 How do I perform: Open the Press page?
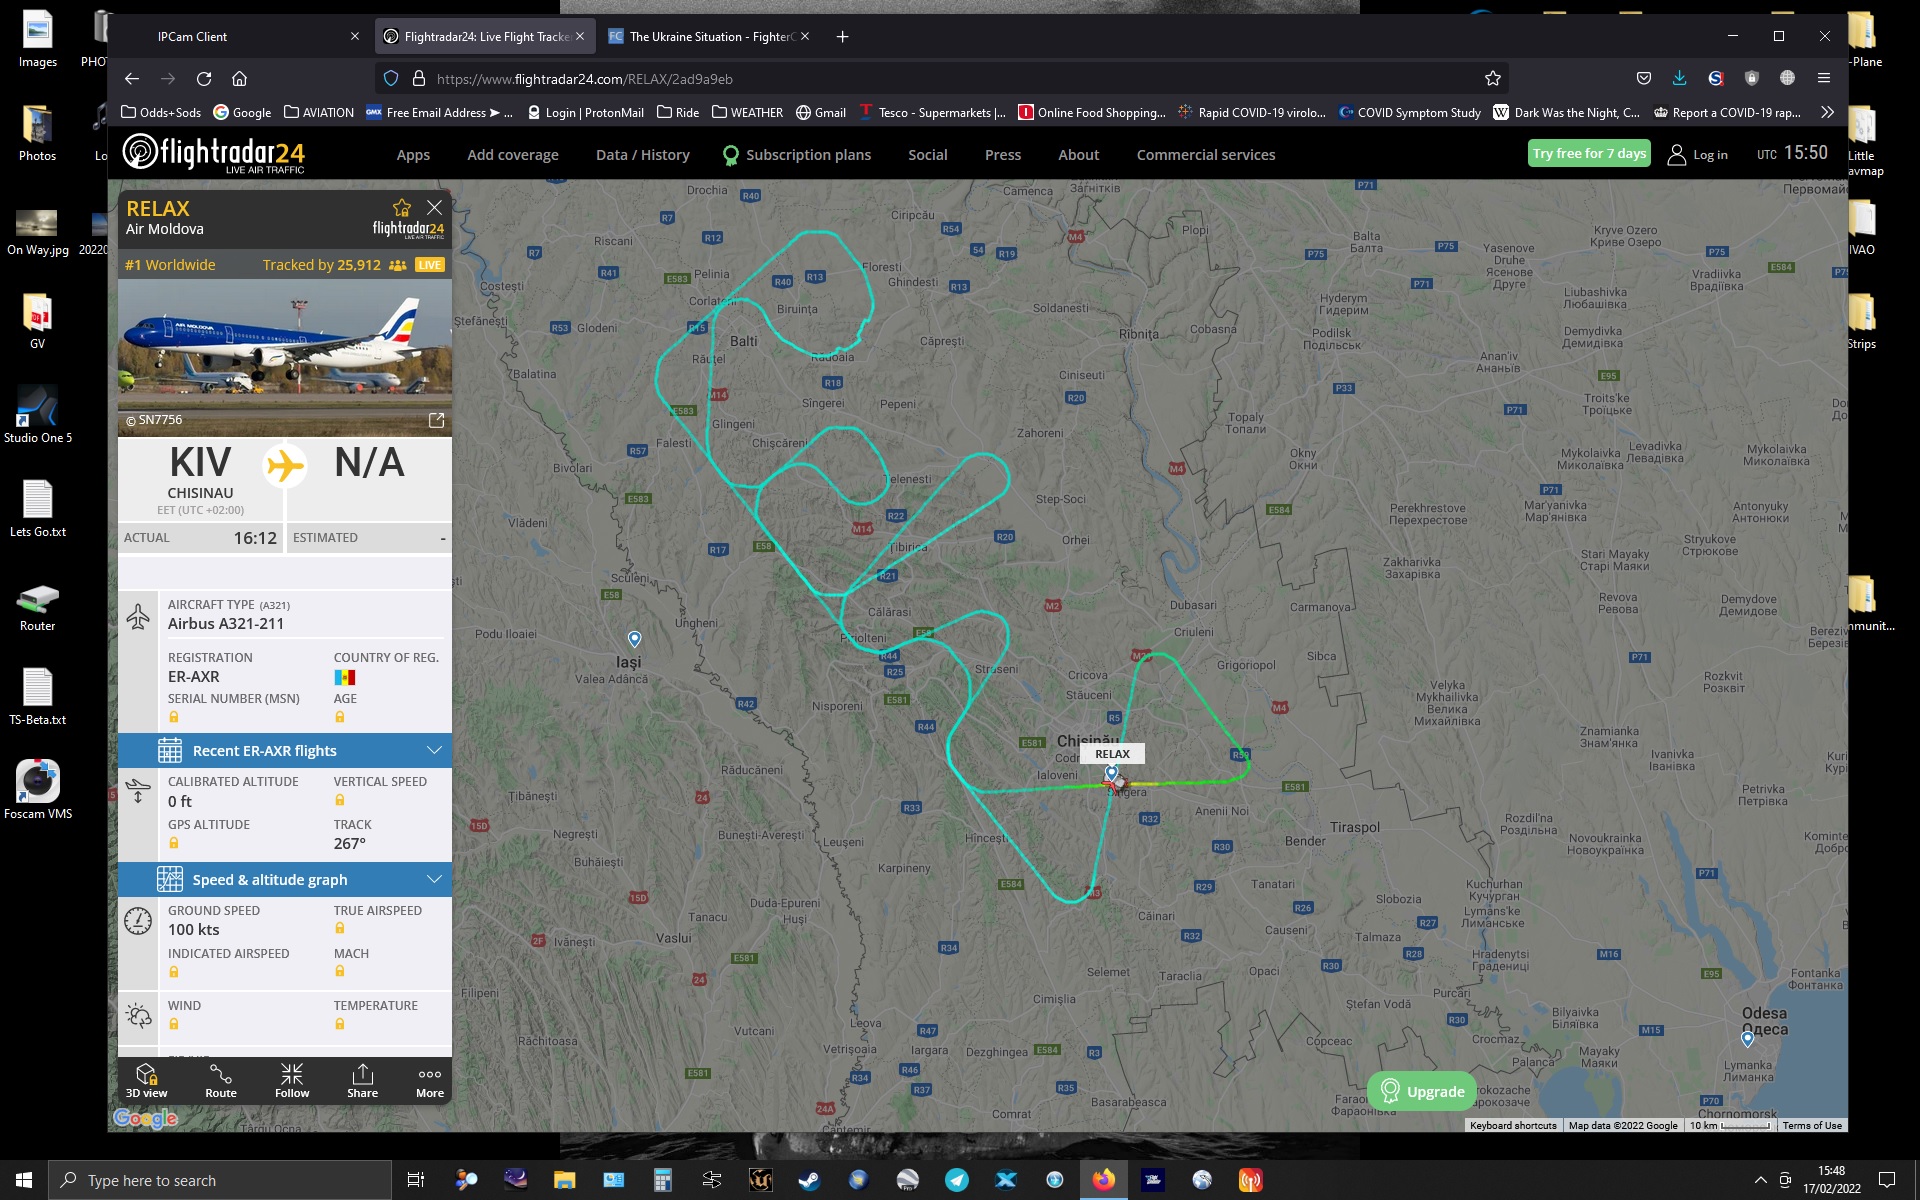[1003, 155]
